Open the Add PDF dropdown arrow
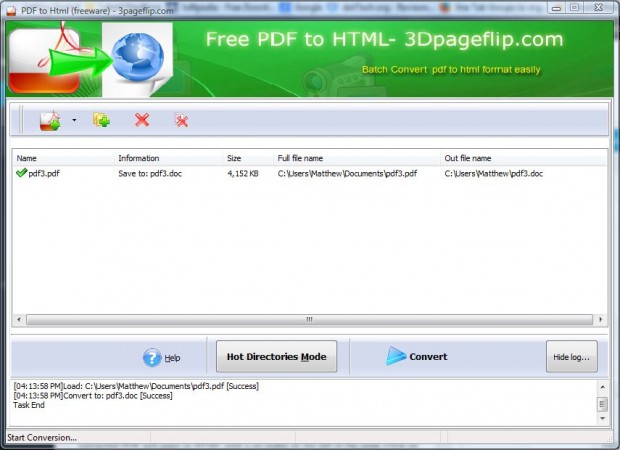620x450 pixels. tap(74, 120)
